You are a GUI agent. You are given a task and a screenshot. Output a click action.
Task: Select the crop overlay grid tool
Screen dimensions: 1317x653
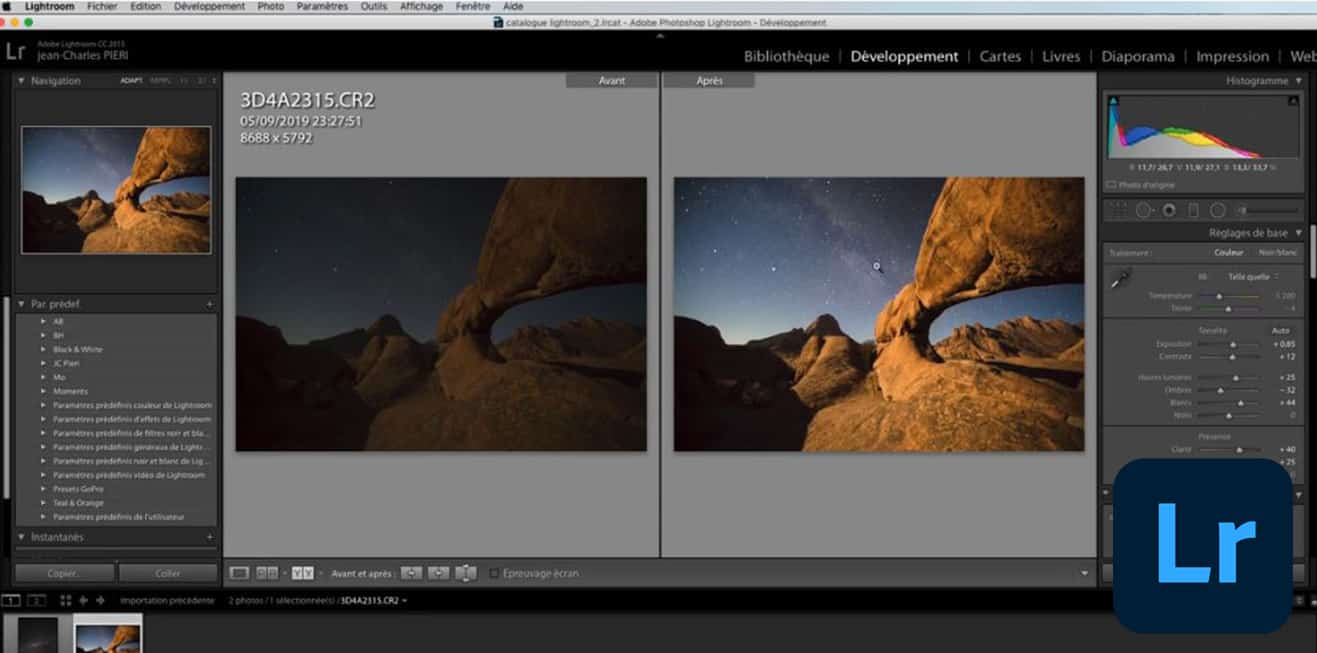(x=1118, y=210)
